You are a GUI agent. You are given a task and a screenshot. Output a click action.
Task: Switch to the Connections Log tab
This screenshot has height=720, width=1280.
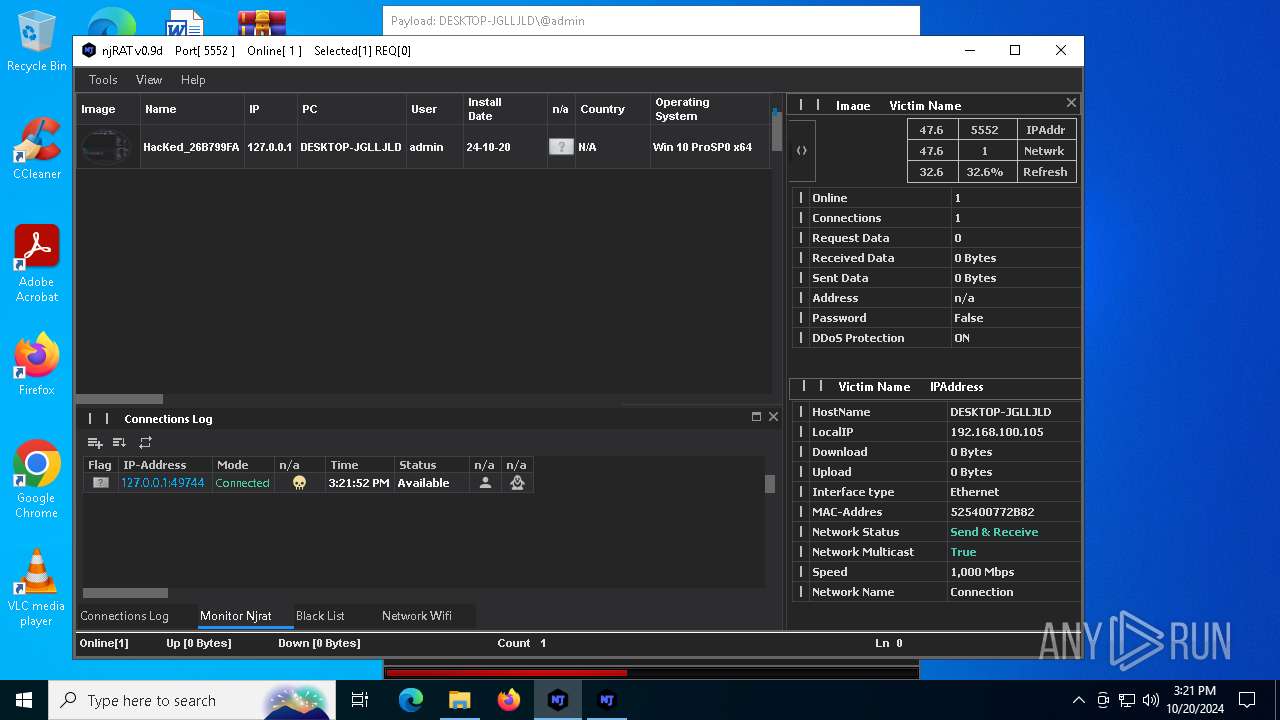click(x=124, y=616)
